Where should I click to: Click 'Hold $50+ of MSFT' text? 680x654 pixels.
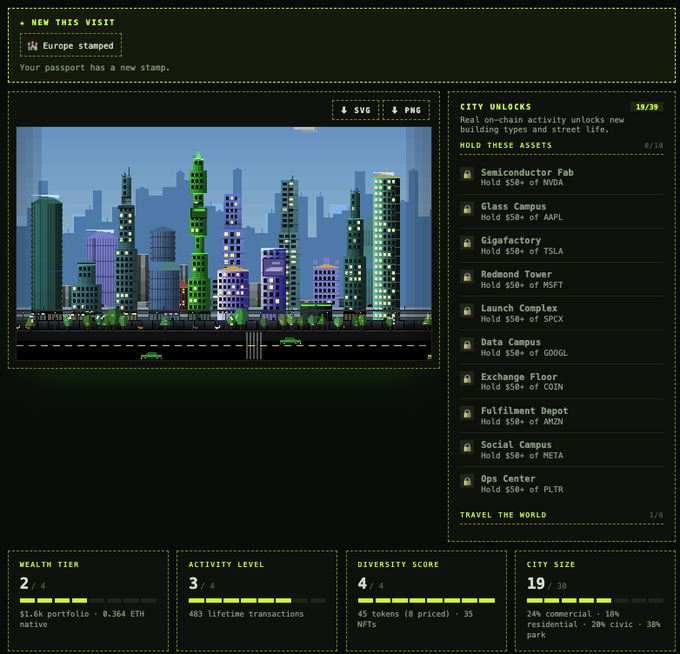(522, 285)
